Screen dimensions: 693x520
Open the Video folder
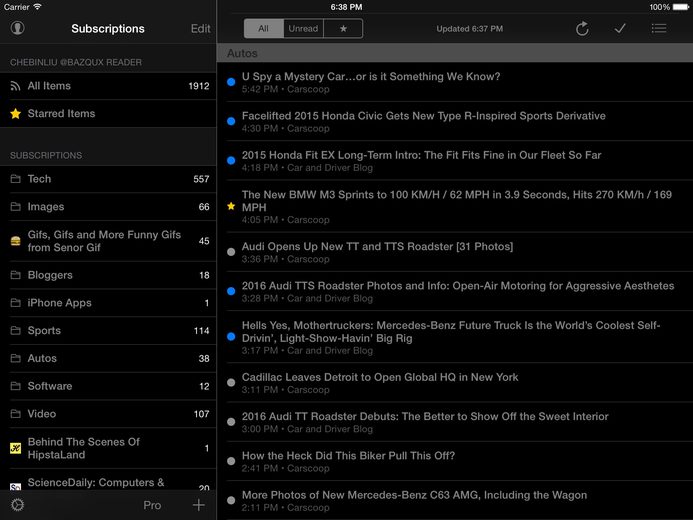coord(108,414)
